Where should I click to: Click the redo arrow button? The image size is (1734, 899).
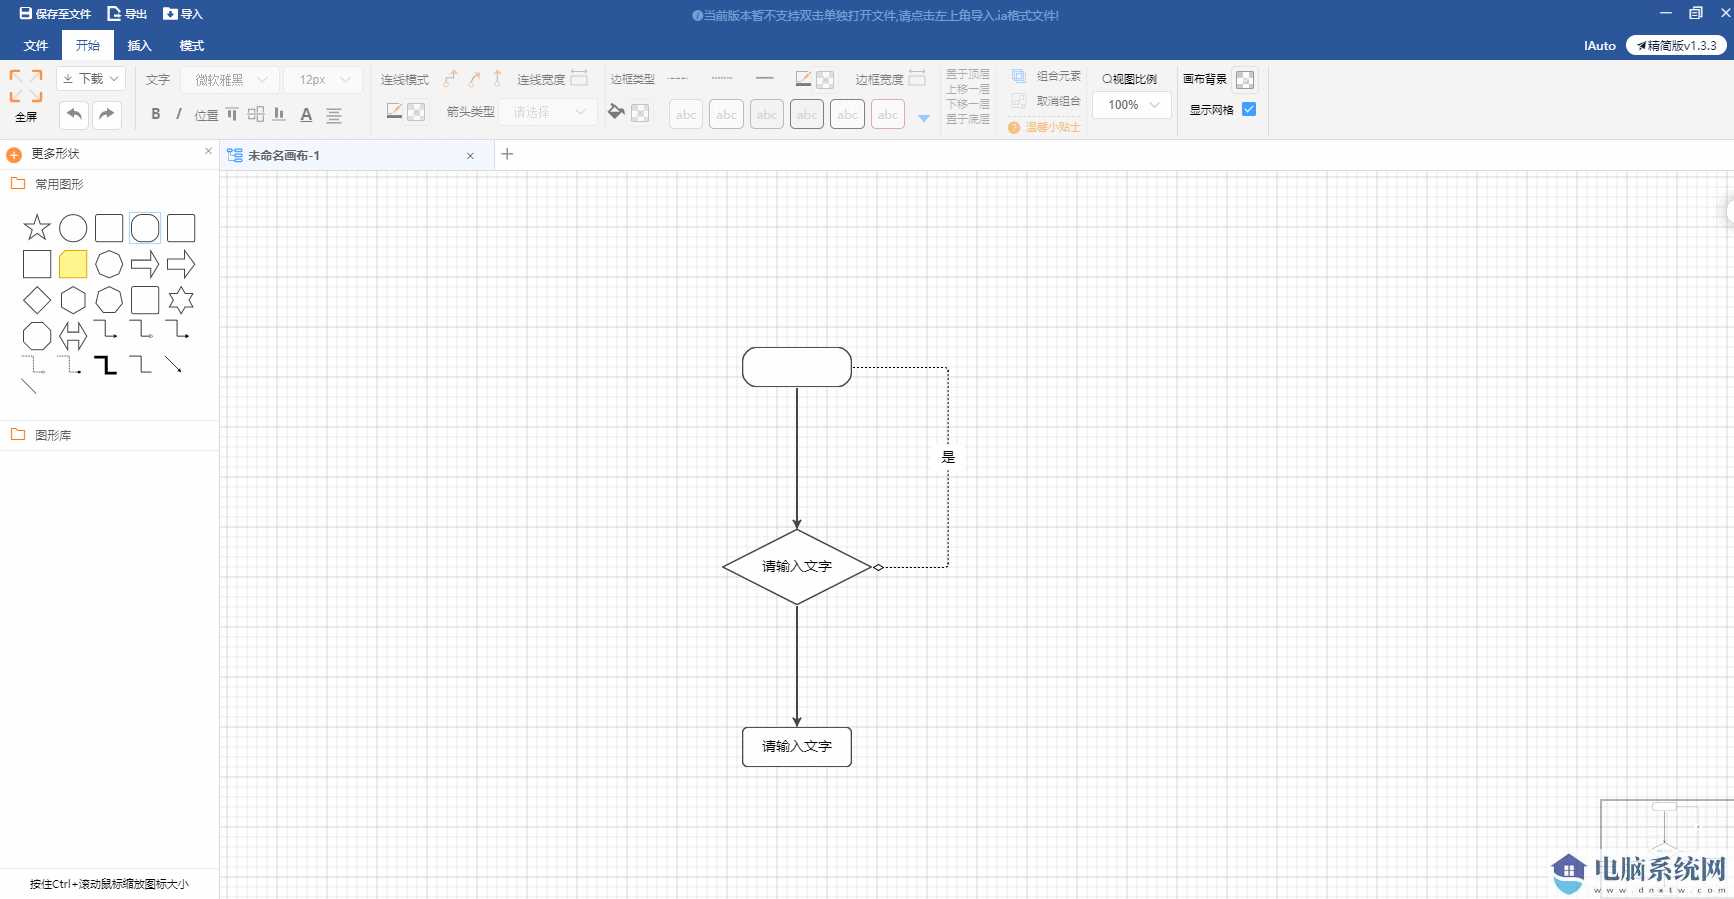click(x=107, y=114)
